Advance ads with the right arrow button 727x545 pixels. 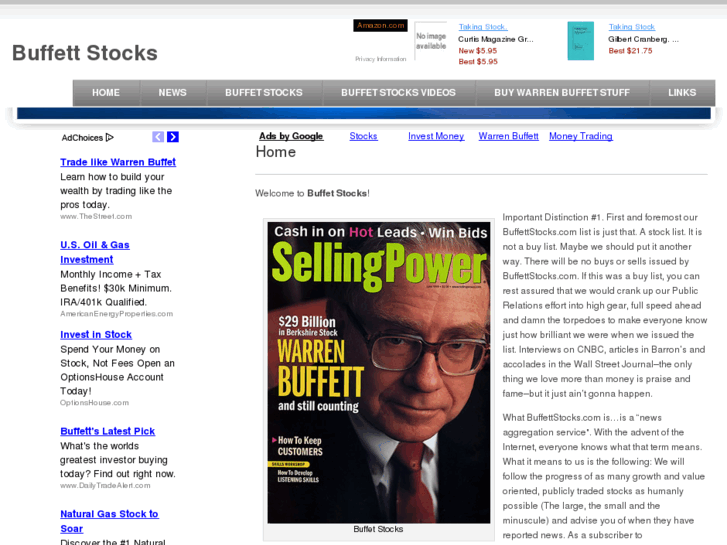173,137
